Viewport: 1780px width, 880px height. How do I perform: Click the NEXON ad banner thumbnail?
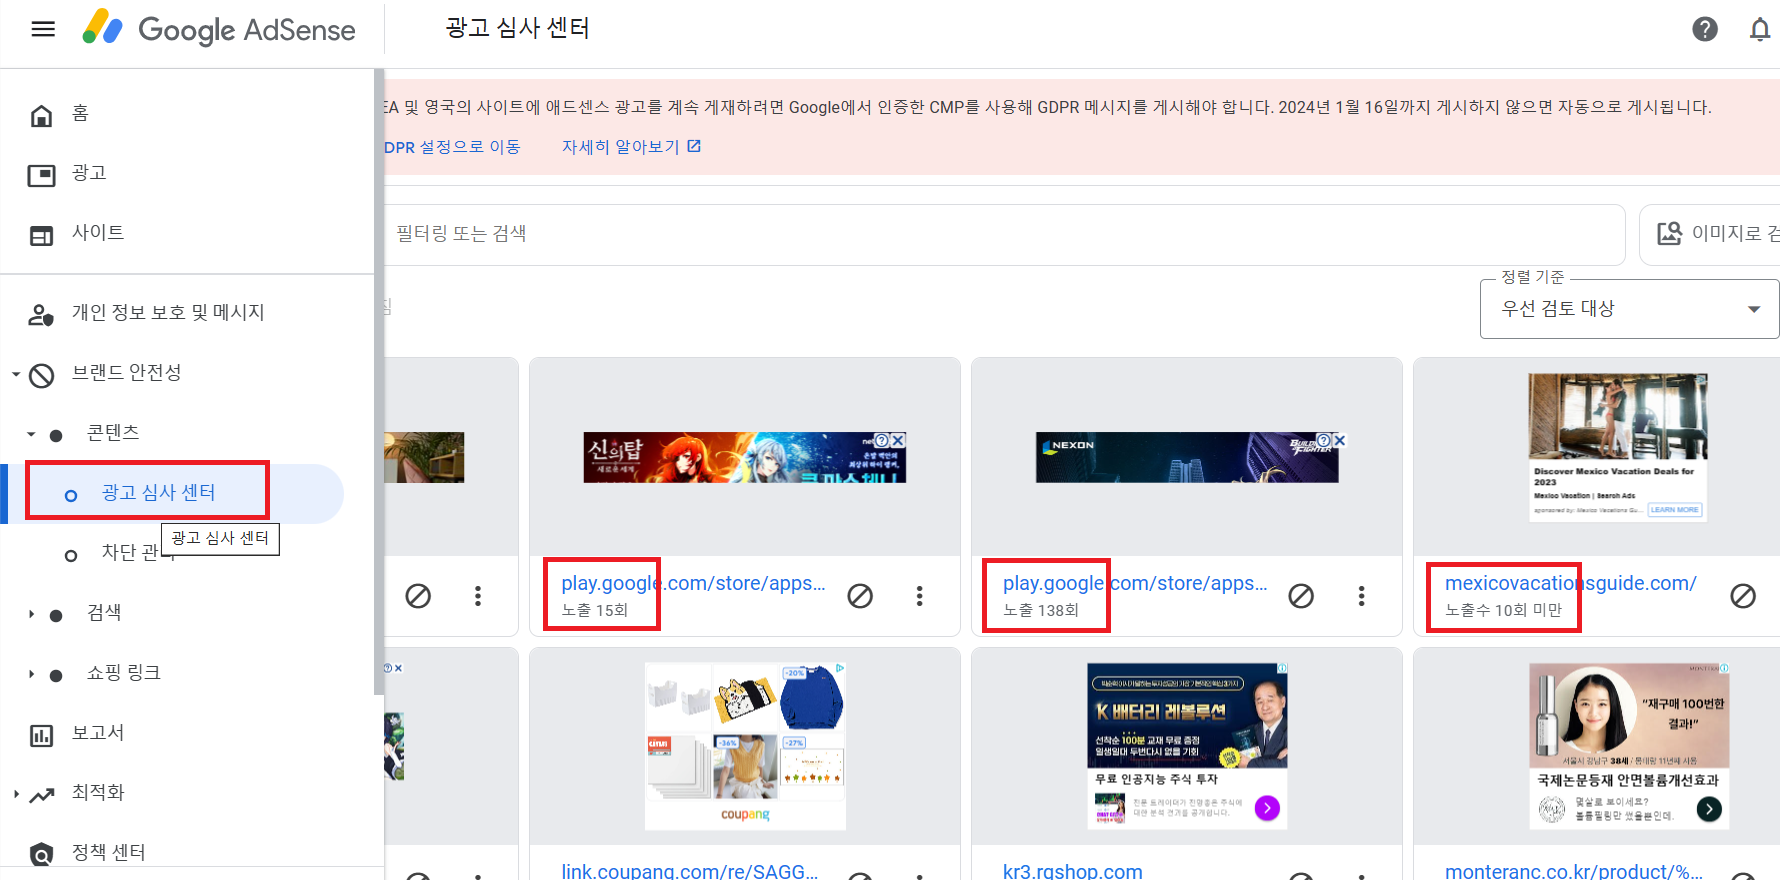coord(1187,458)
